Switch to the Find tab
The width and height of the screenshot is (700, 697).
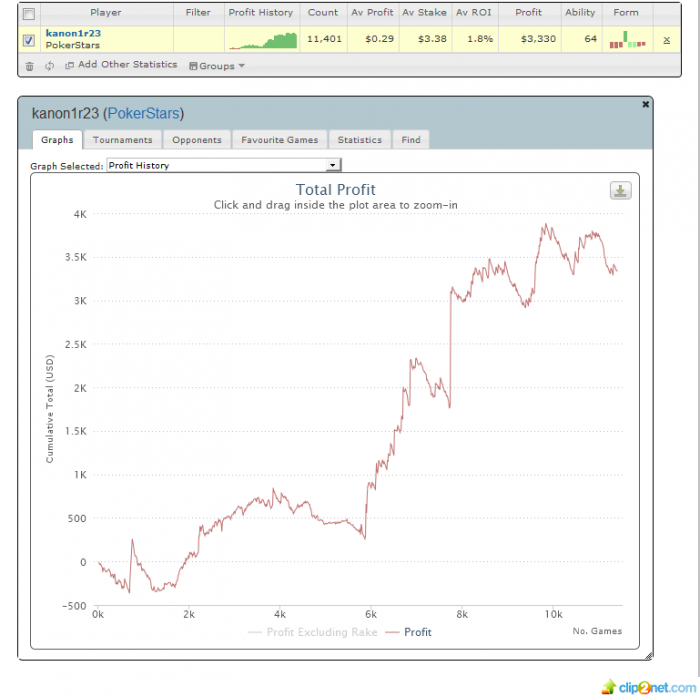[411, 140]
